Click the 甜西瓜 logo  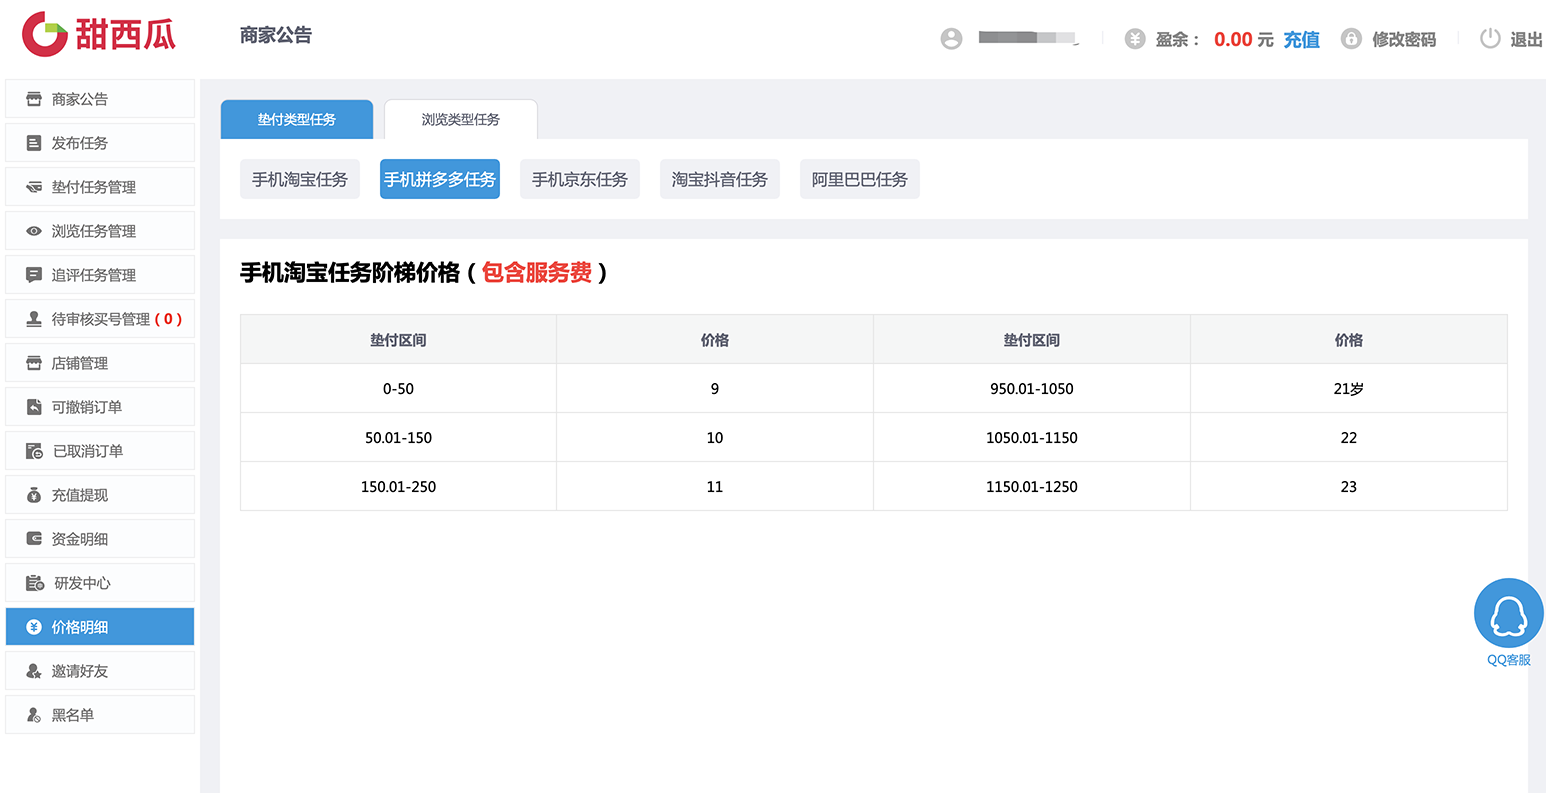(98, 35)
